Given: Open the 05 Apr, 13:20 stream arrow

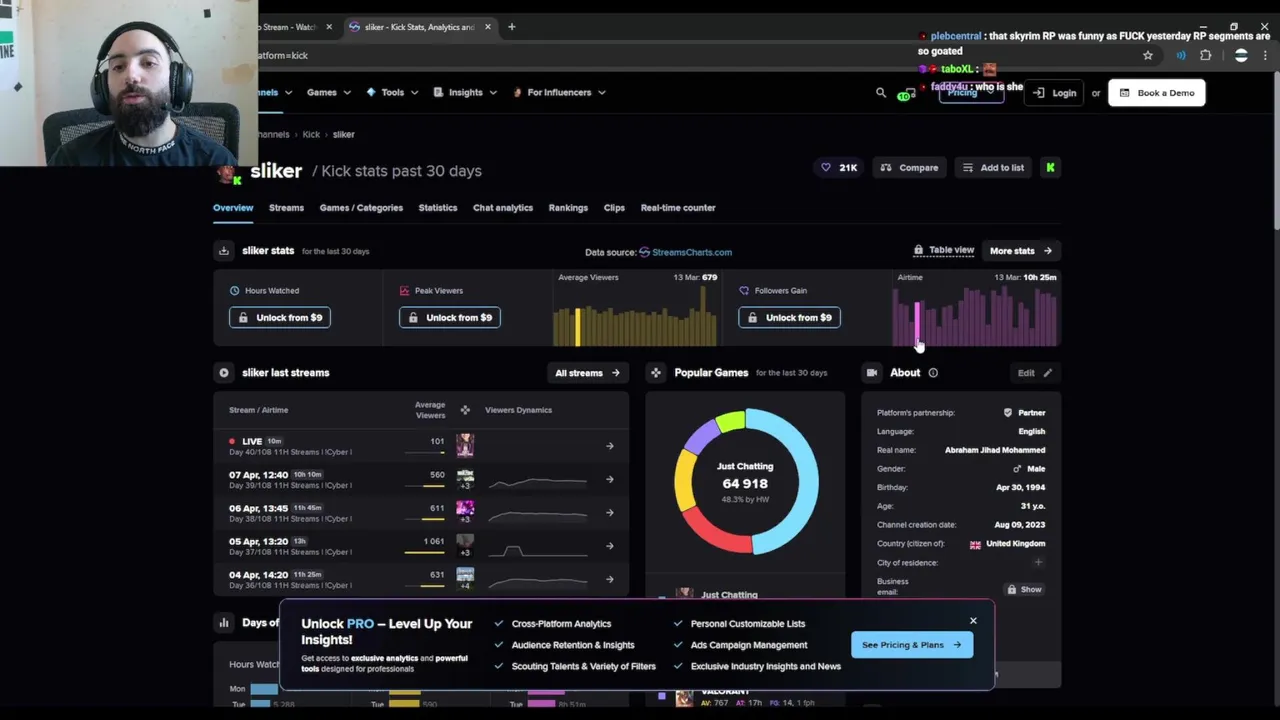Looking at the screenshot, I should [610, 546].
